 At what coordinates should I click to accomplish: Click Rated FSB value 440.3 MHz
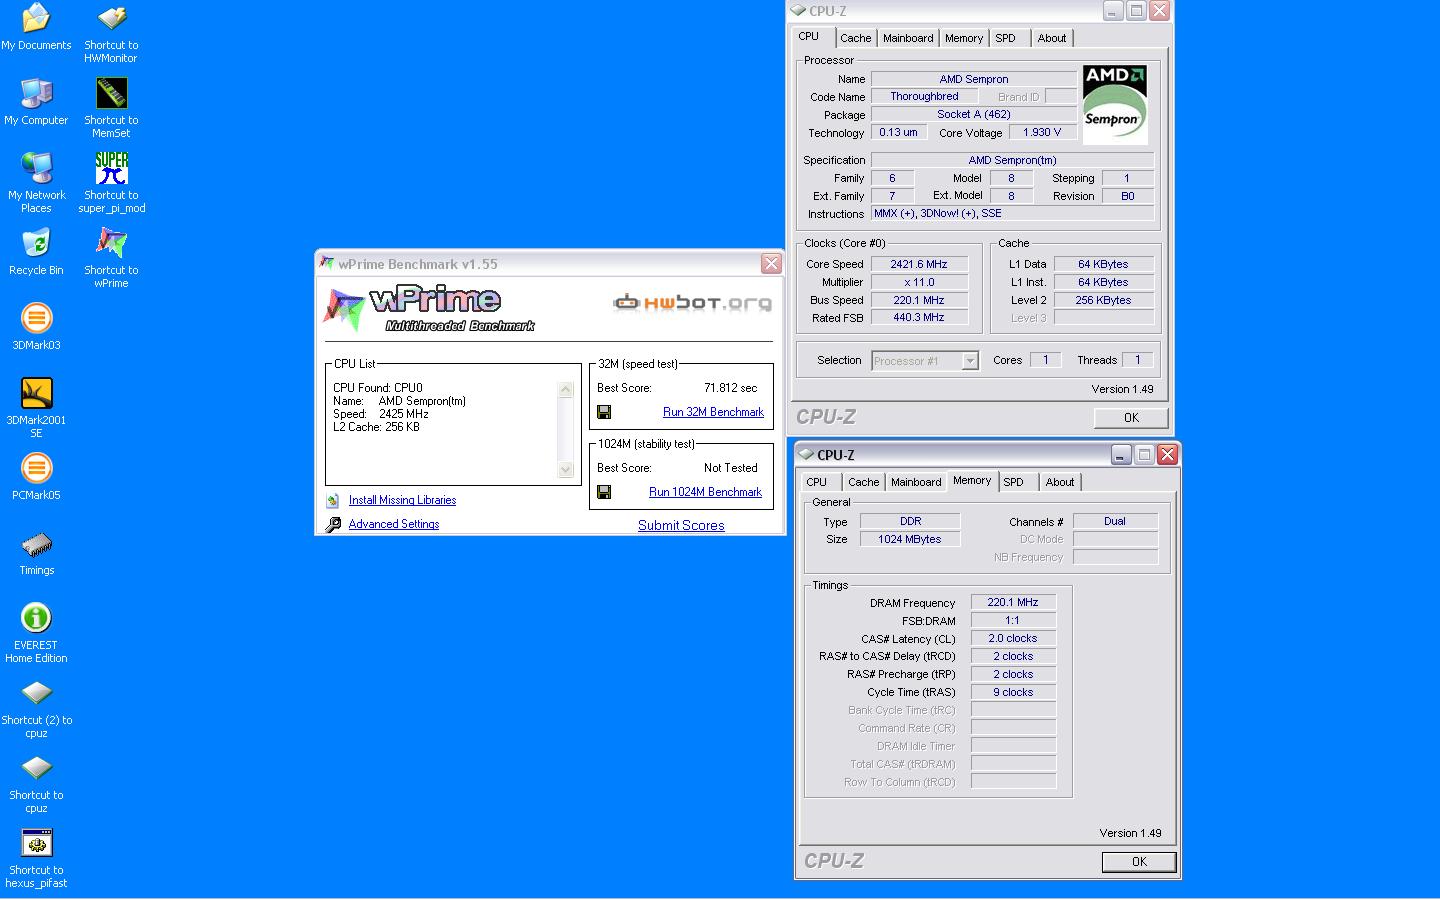919,318
